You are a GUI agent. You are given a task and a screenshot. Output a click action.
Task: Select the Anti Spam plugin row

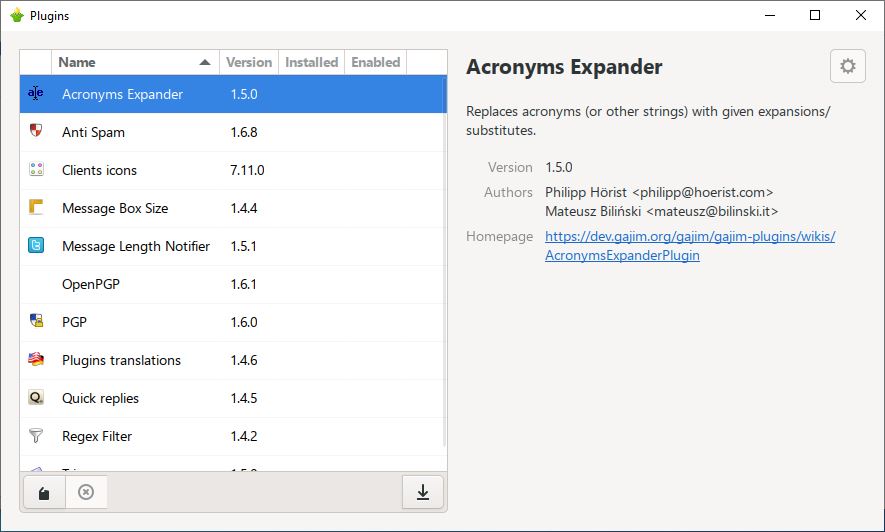pyautogui.click(x=232, y=132)
